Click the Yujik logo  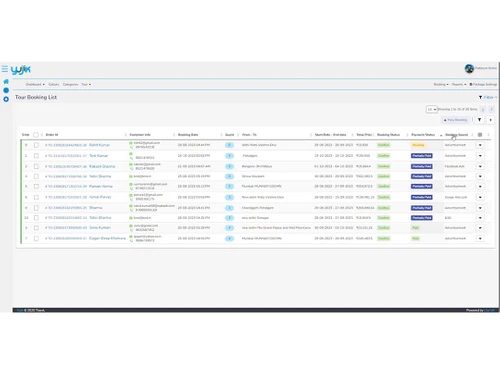21,70
